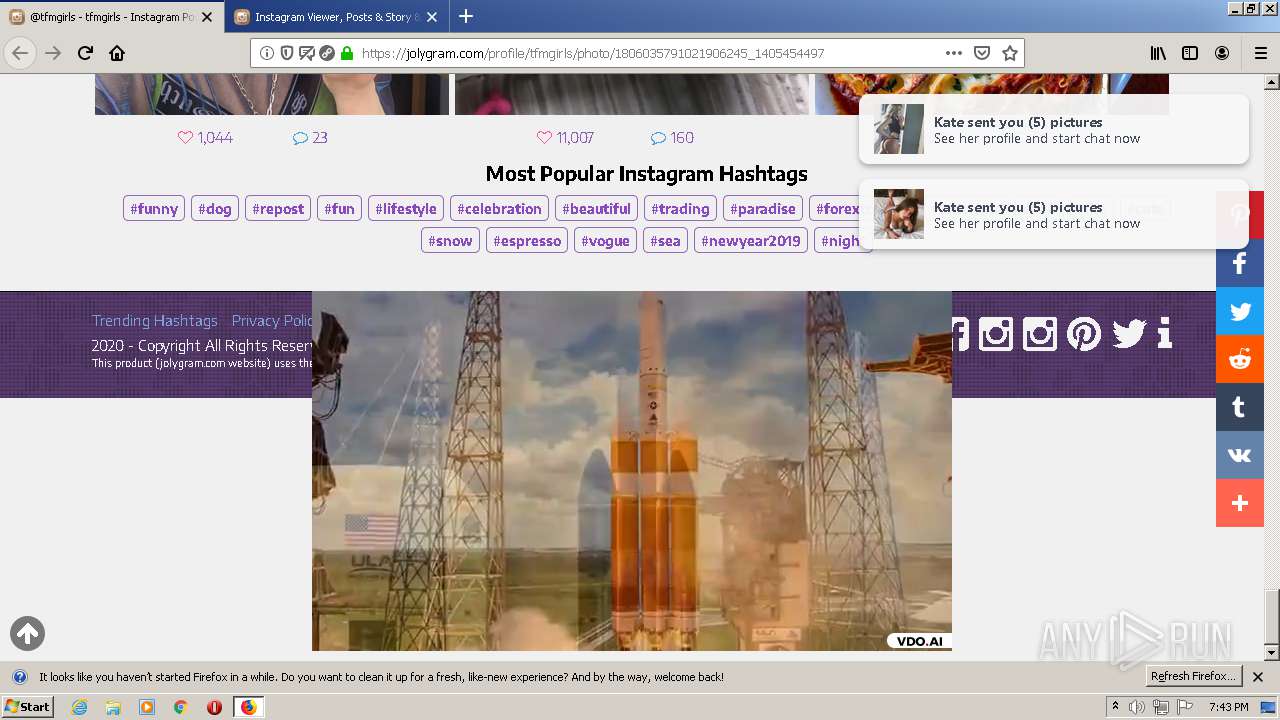
Task: Share page on Reddit sidebar button
Action: coord(1240,359)
